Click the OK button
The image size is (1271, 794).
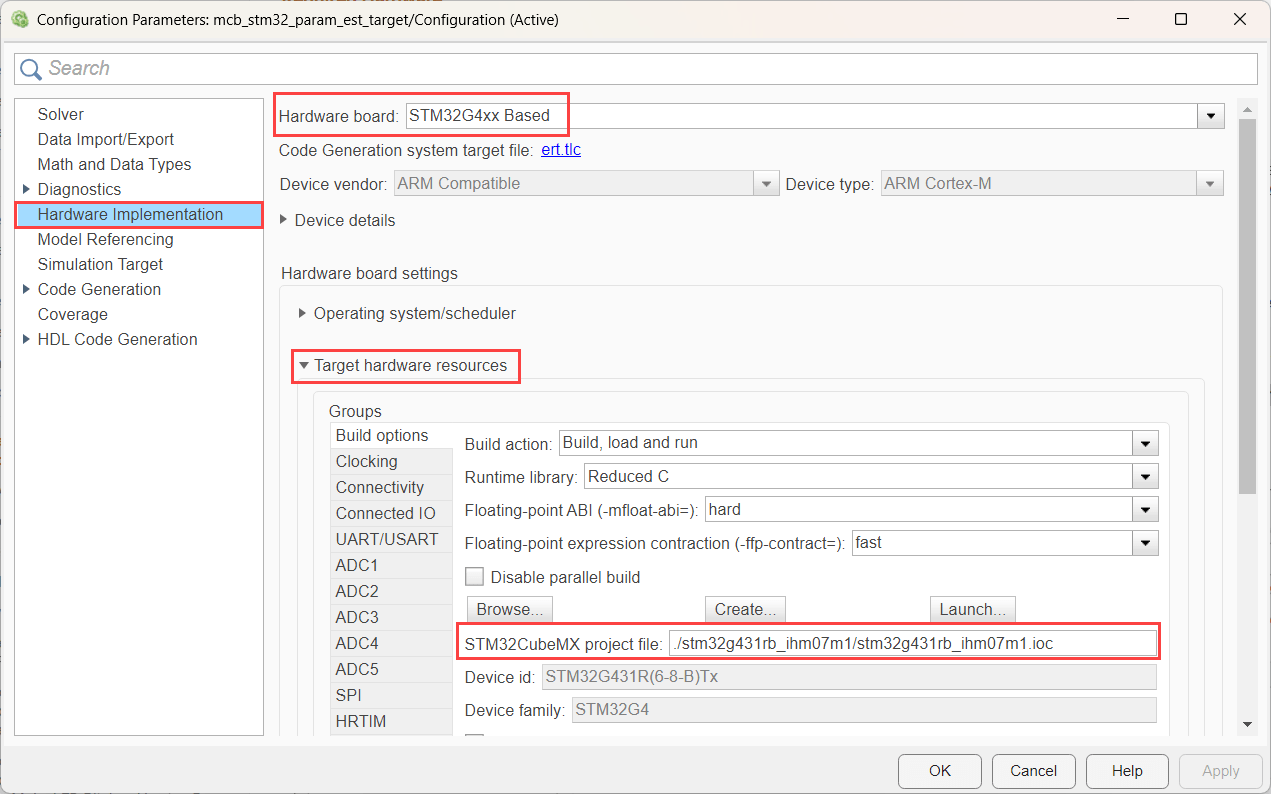pos(939,771)
